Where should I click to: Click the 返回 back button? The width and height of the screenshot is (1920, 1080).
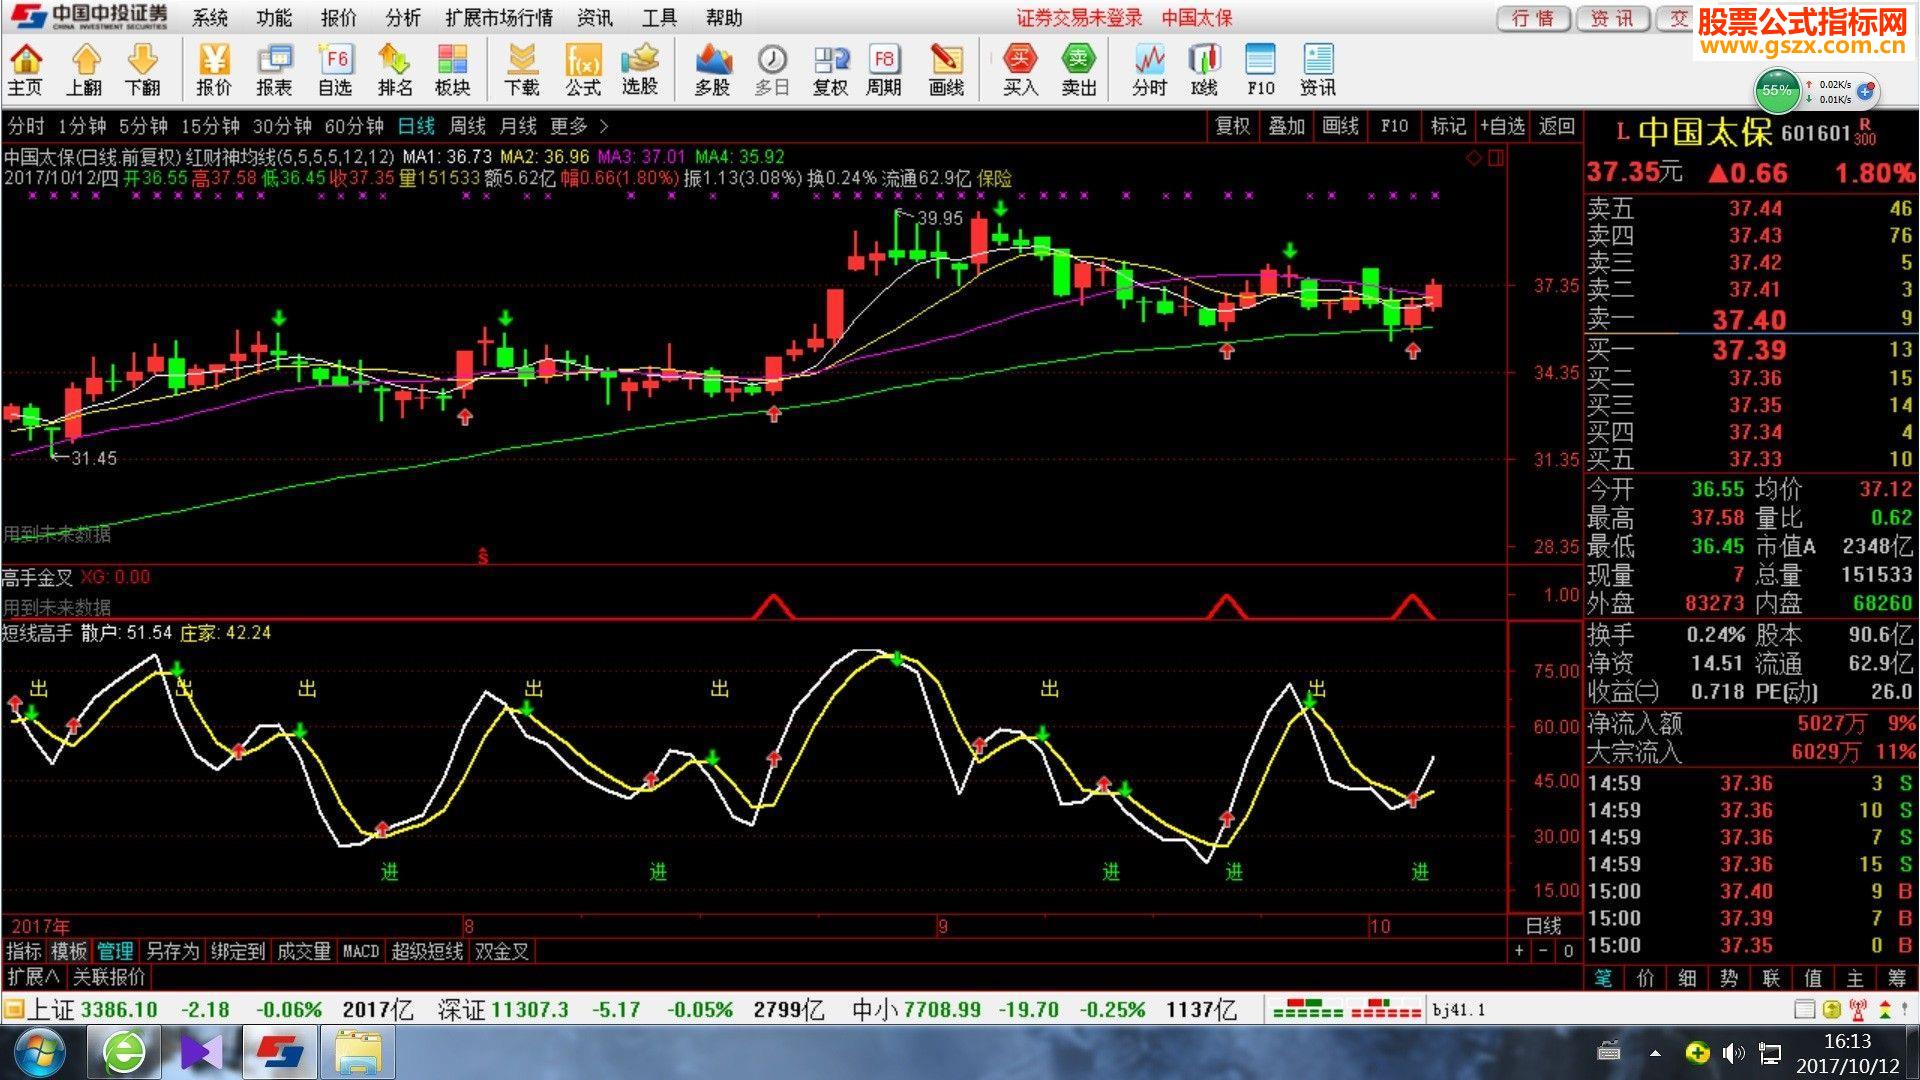[x=1557, y=126]
